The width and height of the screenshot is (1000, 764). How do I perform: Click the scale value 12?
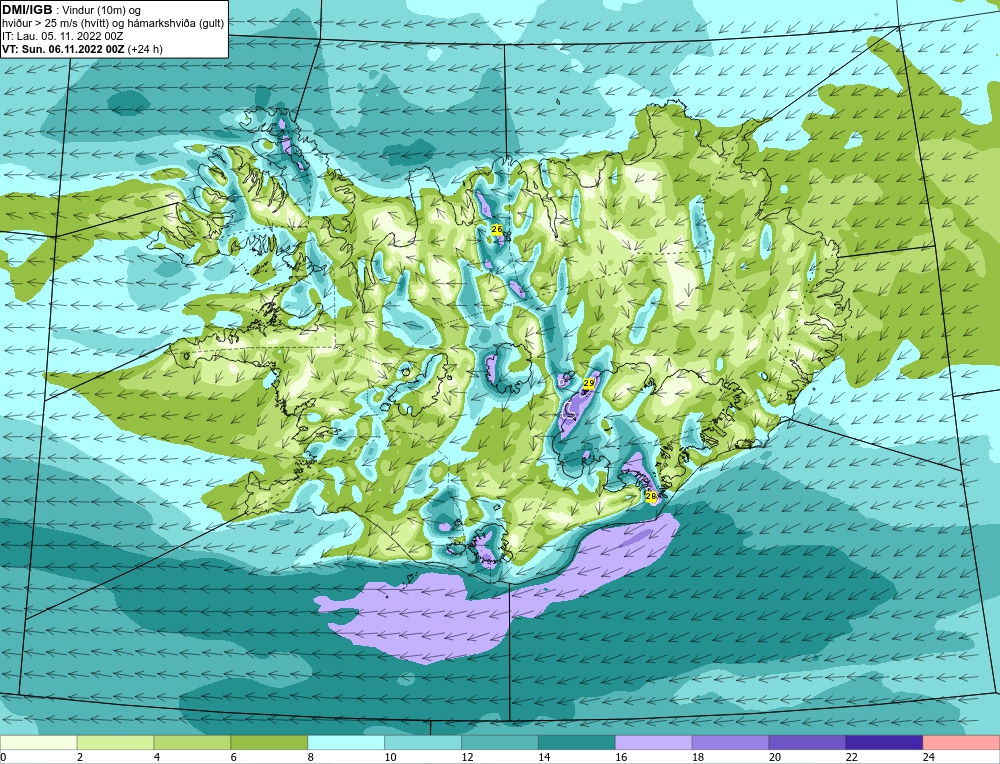[x=467, y=757]
